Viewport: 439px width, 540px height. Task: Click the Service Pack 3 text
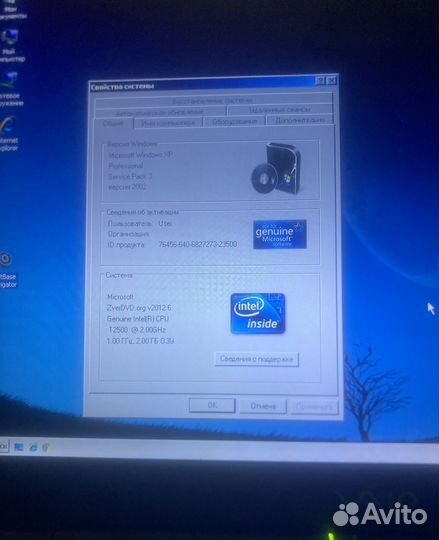pos(130,177)
